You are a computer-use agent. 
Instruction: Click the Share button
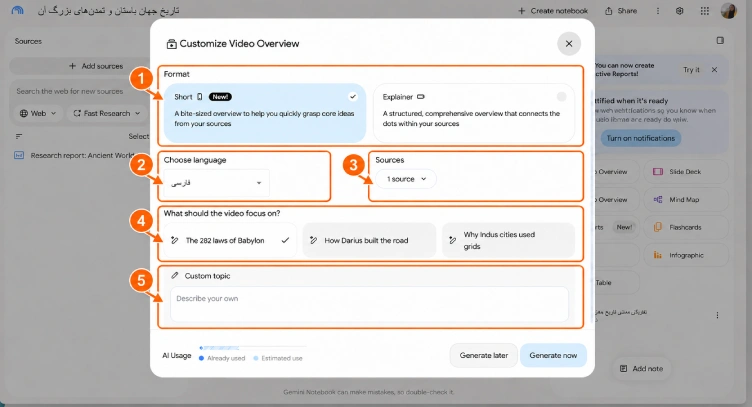(621, 11)
